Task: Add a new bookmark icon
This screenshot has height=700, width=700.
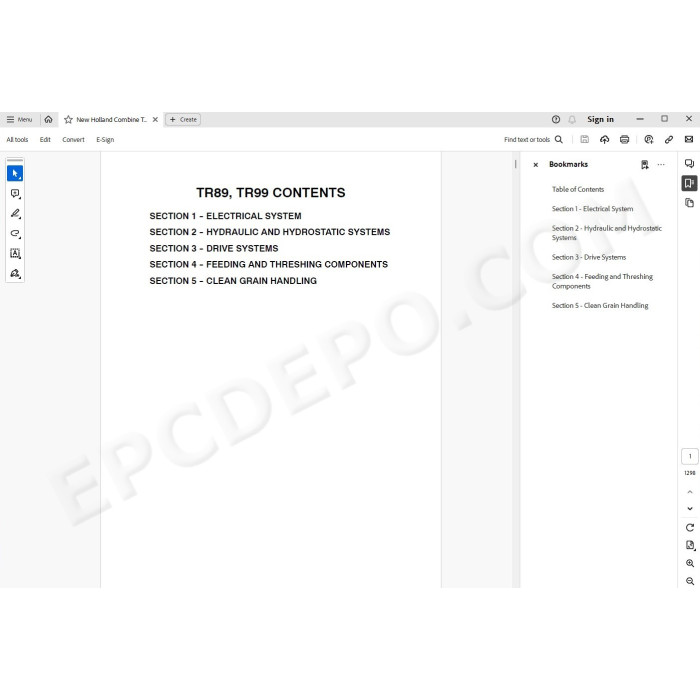Action: (x=645, y=165)
